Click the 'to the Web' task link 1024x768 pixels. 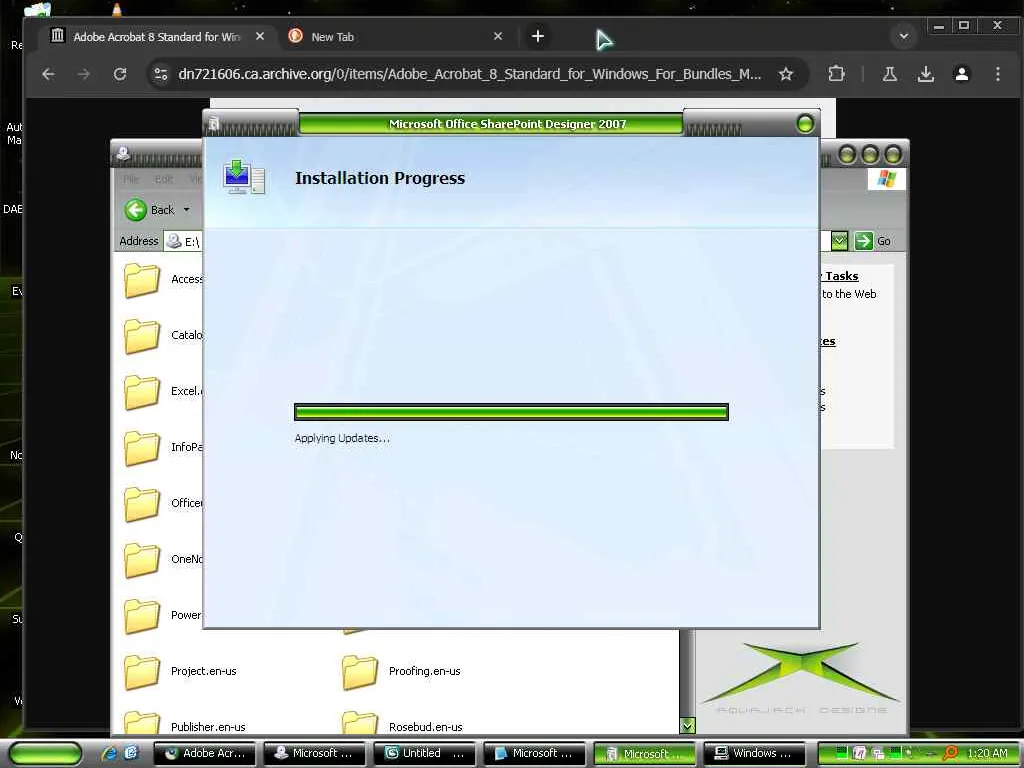coord(848,294)
